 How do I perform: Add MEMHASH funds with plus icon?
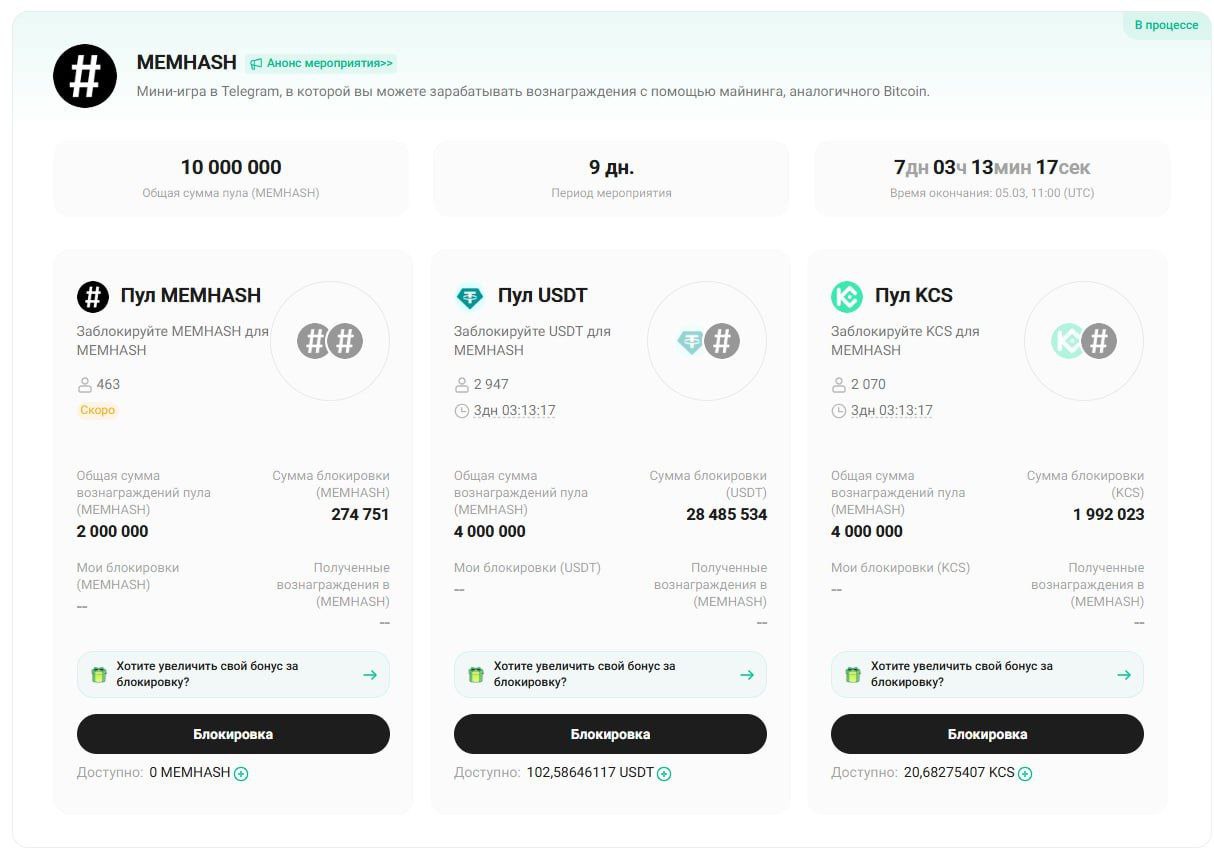tap(241, 773)
